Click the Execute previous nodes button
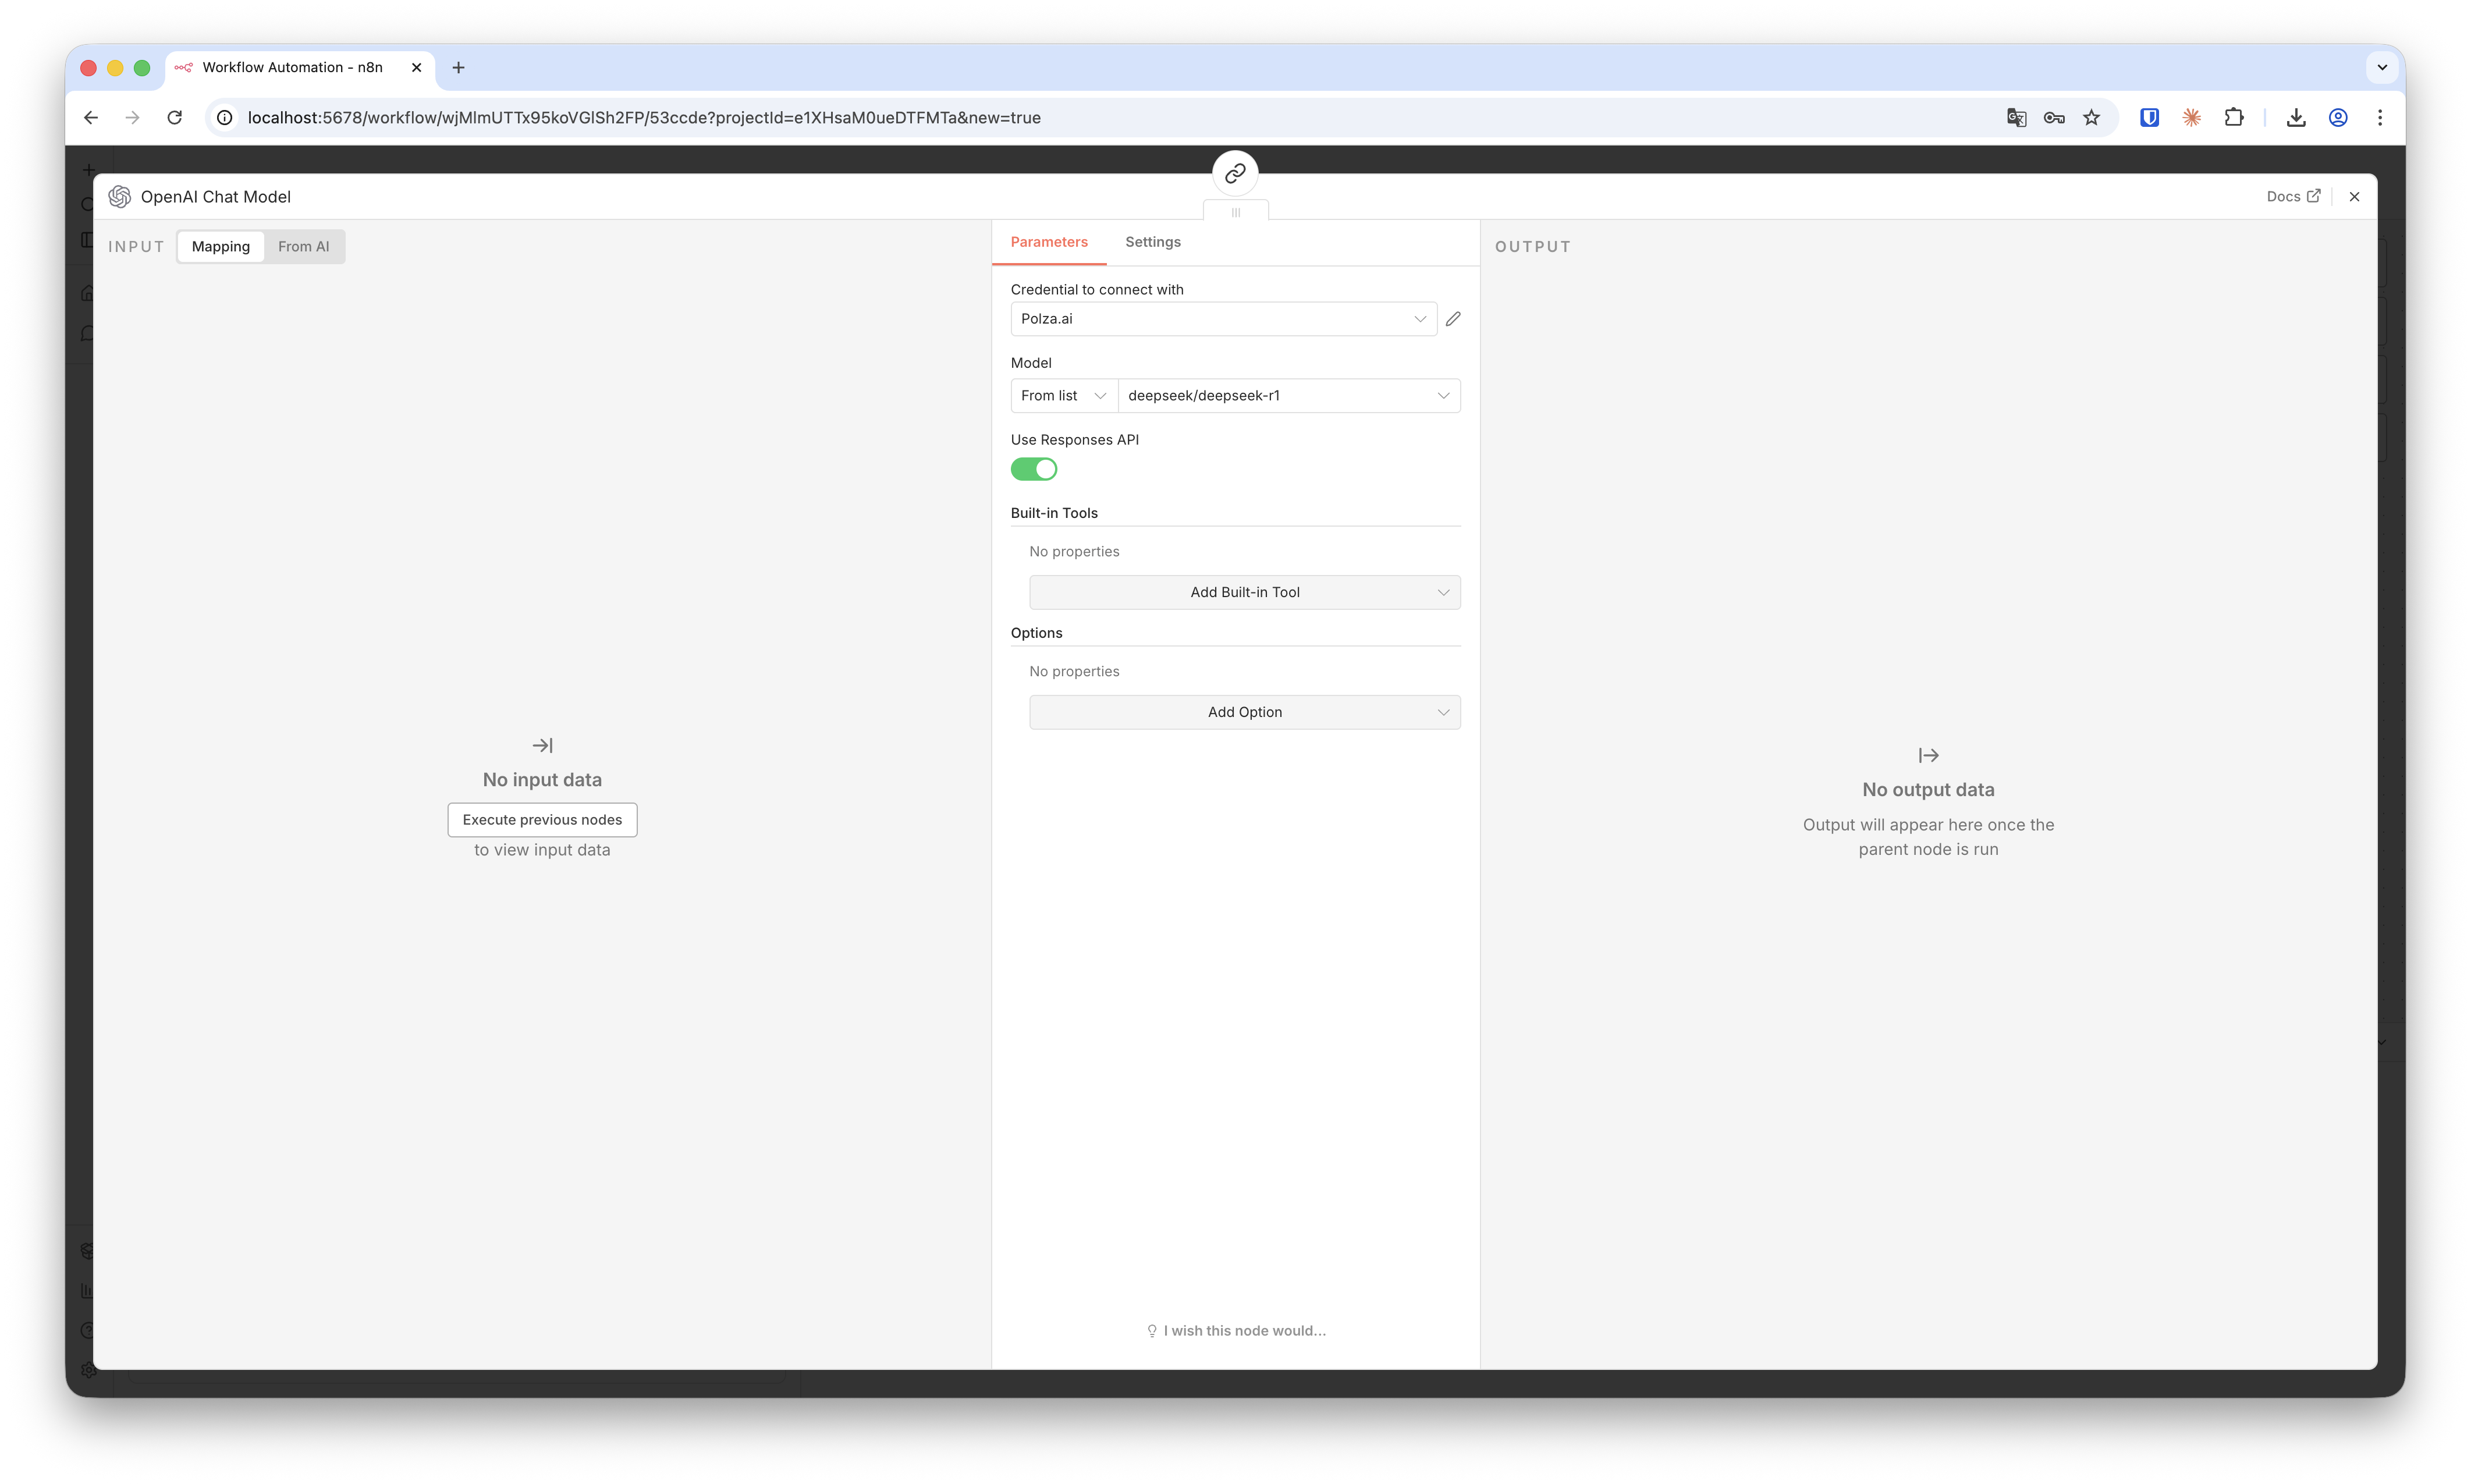The width and height of the screenshot is (2471, 1484). 542,820
